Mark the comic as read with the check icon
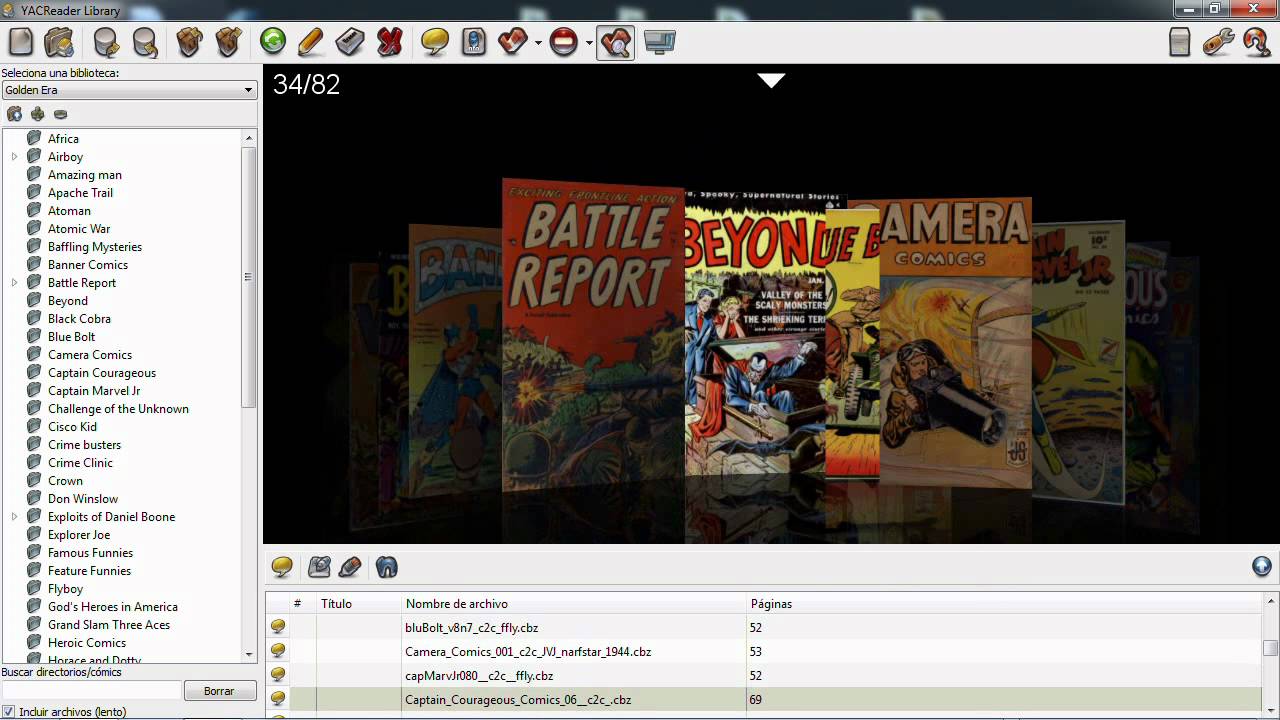This screenshot has width=1280, height=720. [x=512, y=42]
